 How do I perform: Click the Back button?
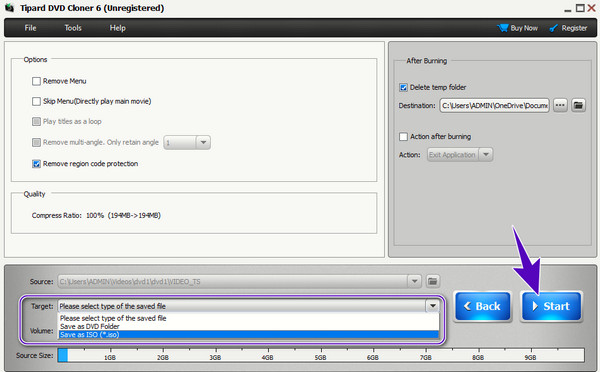coord(483,306)
